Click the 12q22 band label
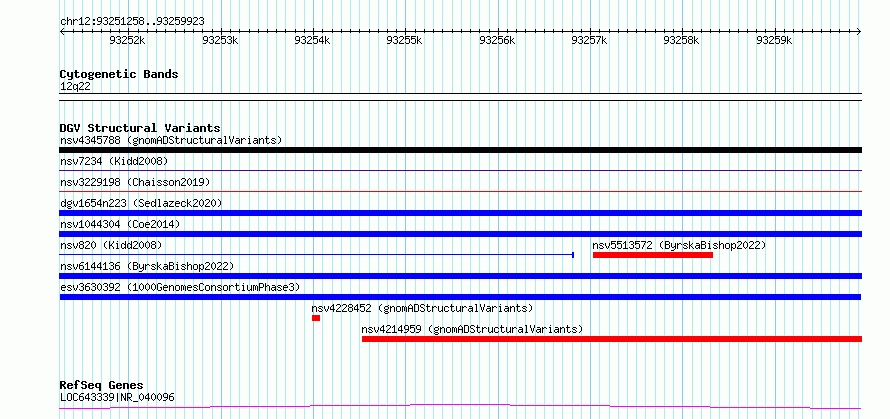890x419 pixels. click(75, 87)
